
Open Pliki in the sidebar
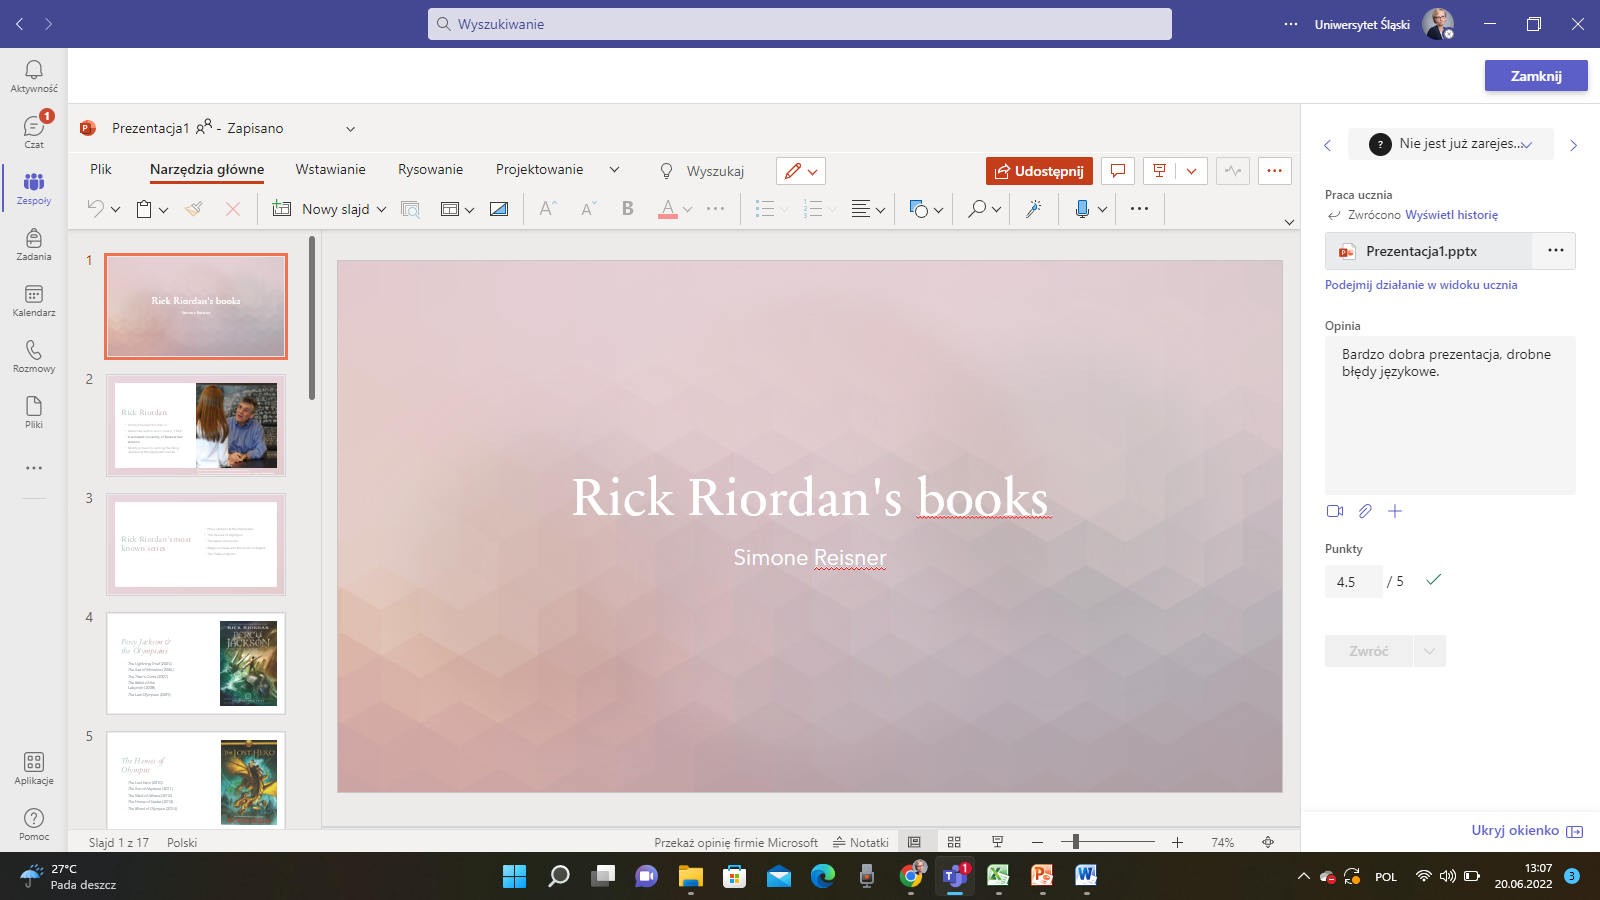click(34, 411)
